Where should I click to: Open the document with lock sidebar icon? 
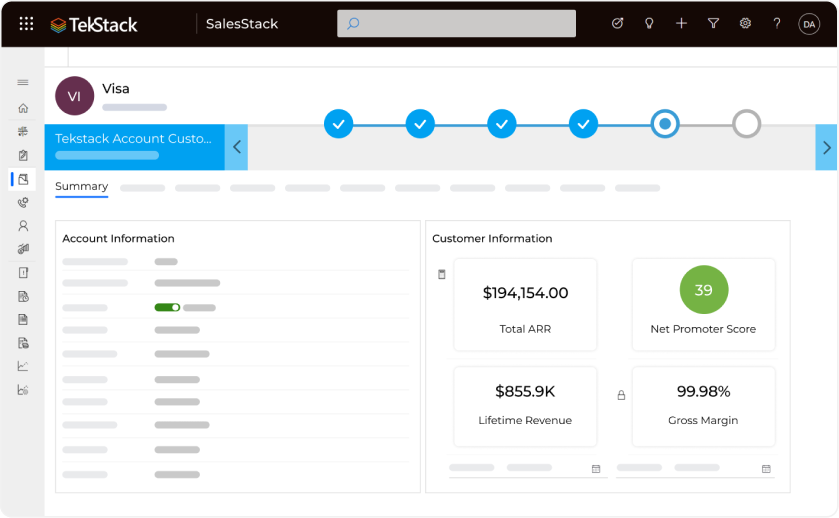point(23,343)
